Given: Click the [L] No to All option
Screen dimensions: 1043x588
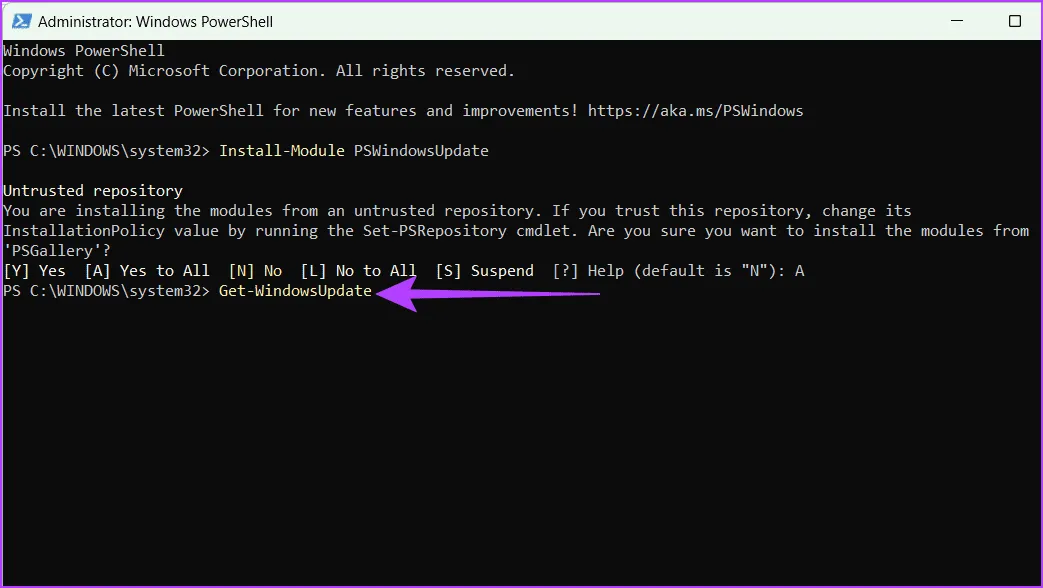Looking at the screenshot, I should tap(359, 270).
